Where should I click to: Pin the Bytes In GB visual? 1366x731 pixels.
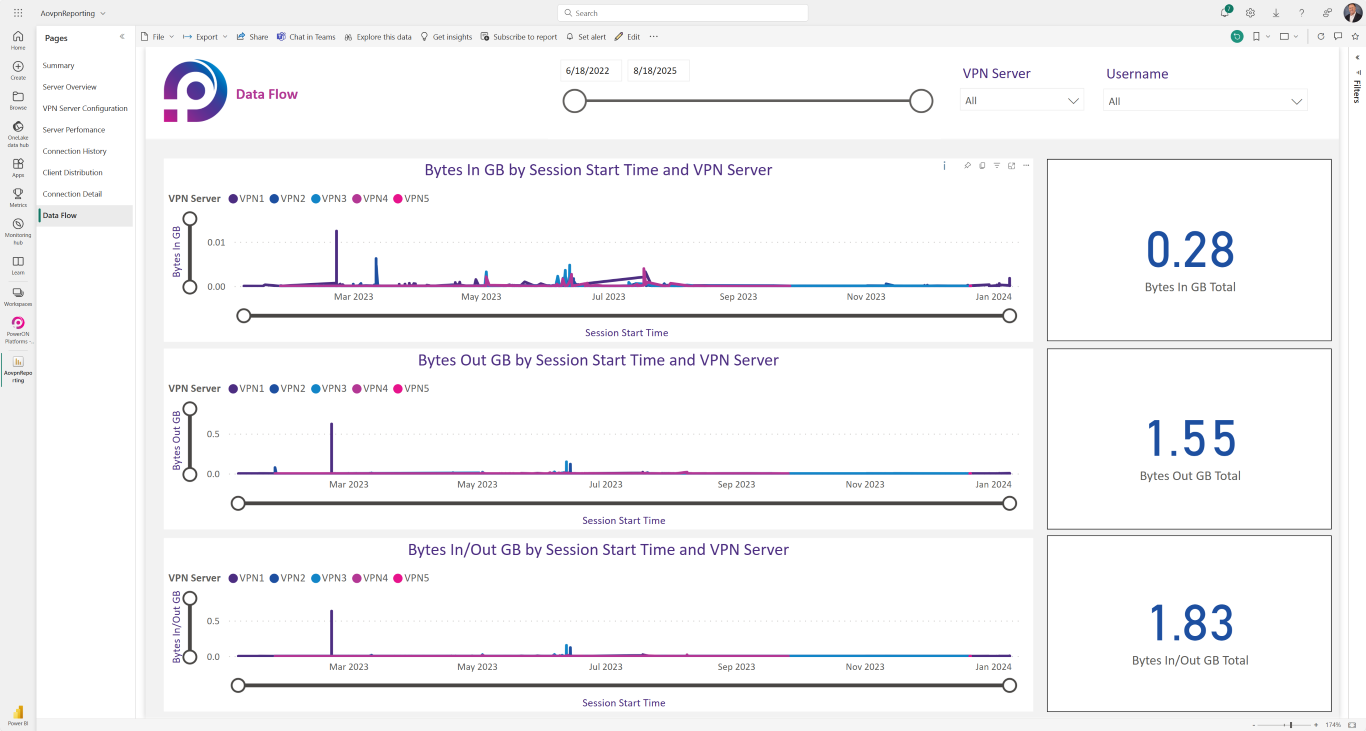(x=967, y=166)
